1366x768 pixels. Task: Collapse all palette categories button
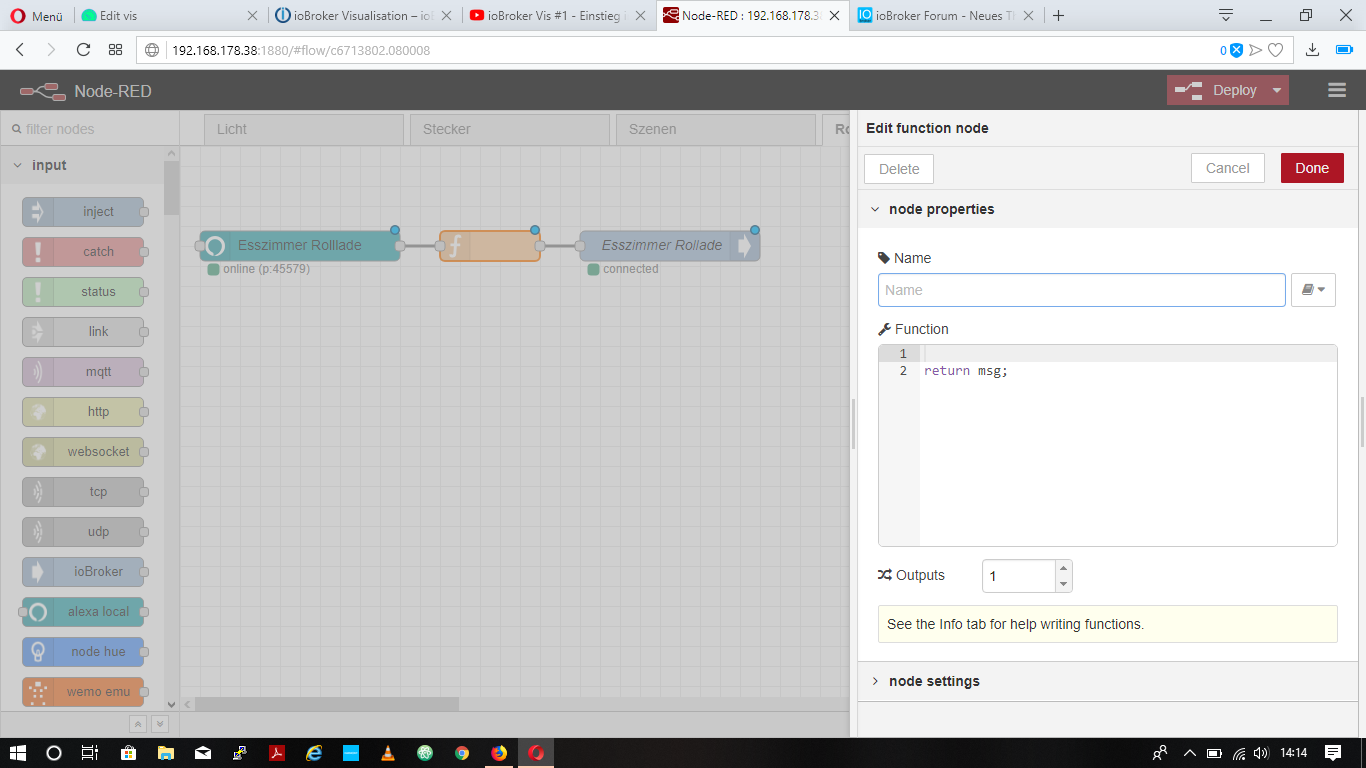point(138,724)
